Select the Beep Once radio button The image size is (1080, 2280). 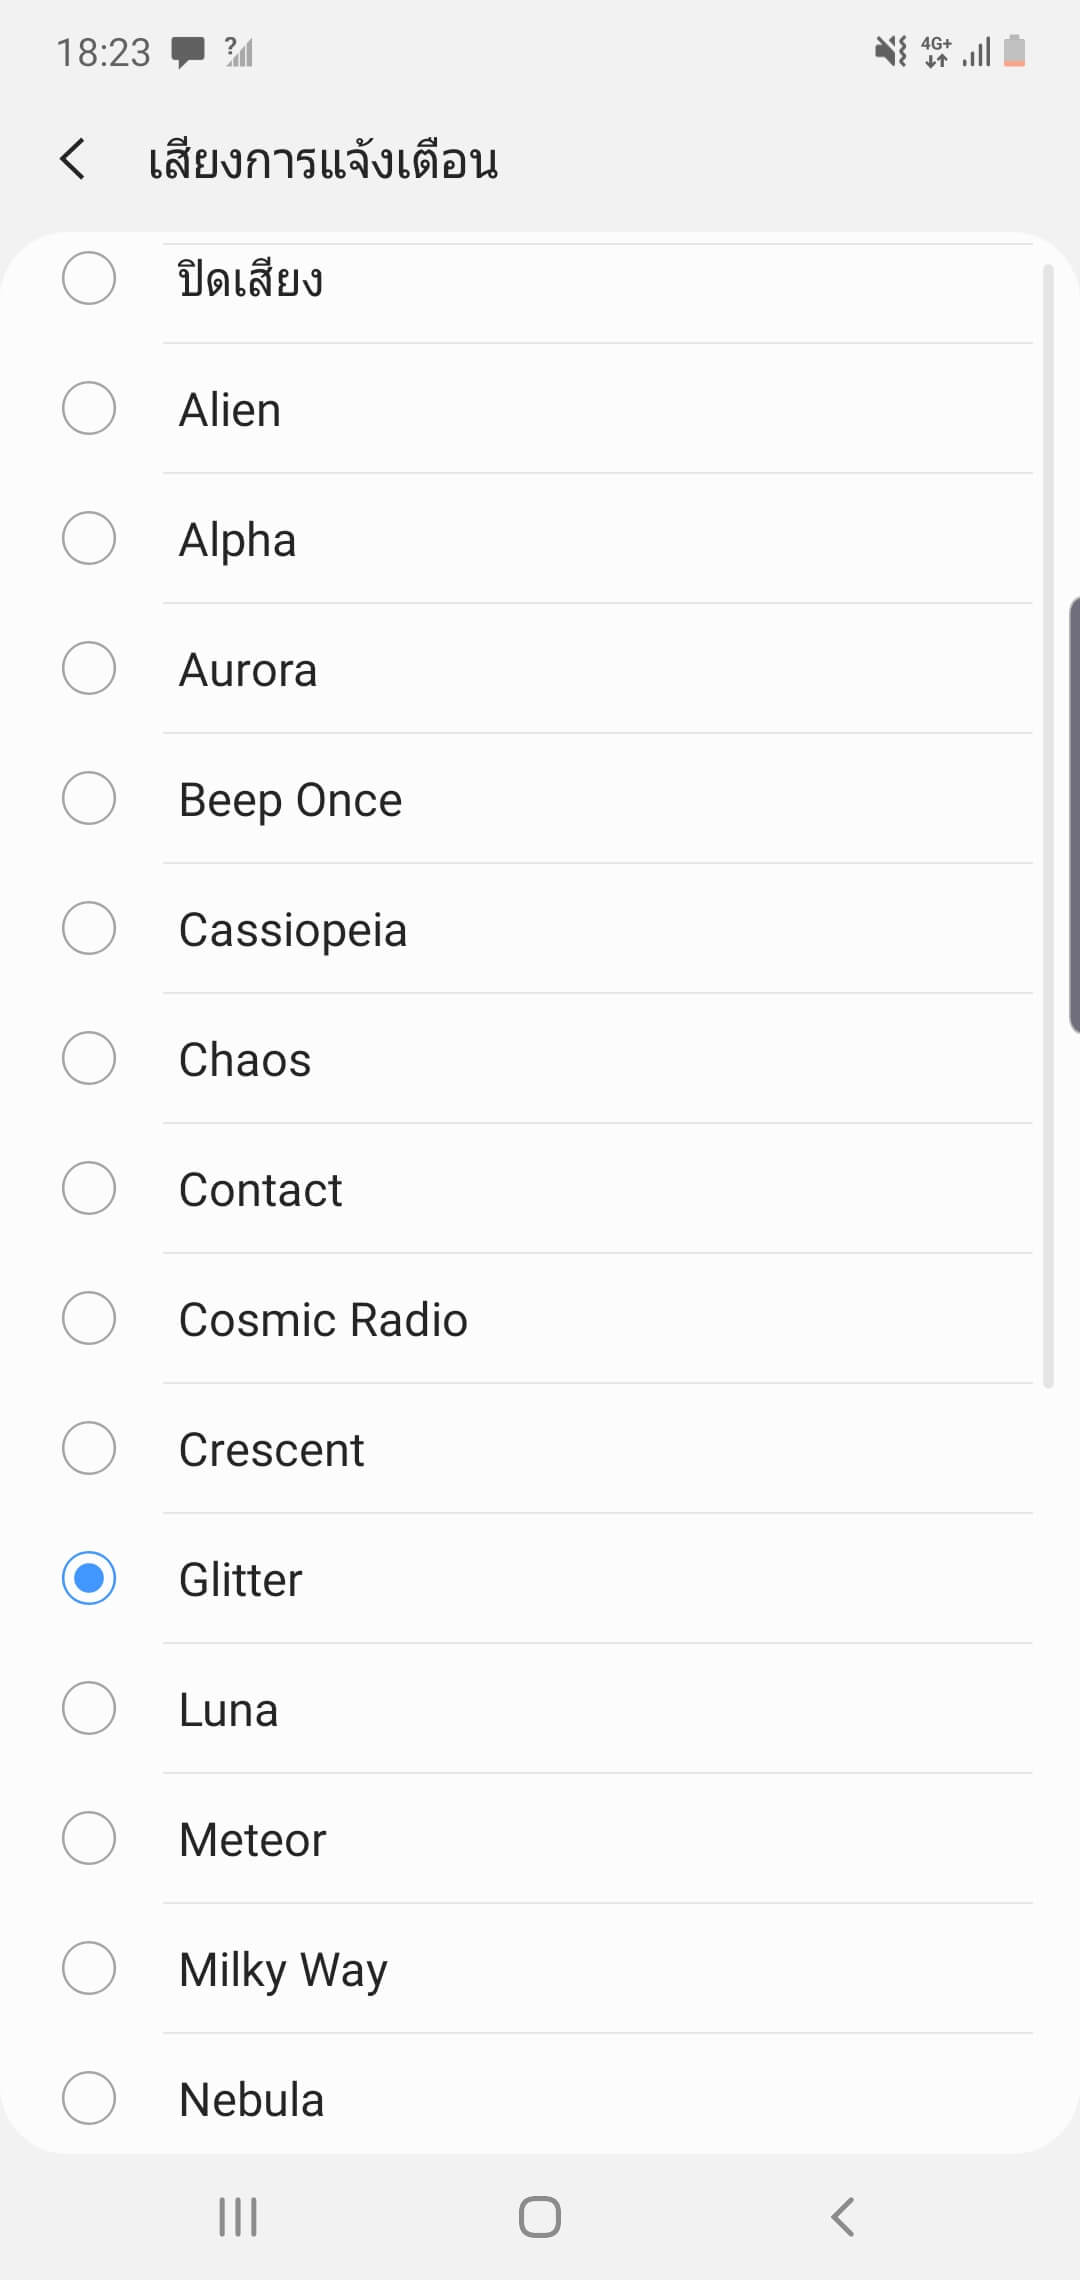tap(89, 799)
